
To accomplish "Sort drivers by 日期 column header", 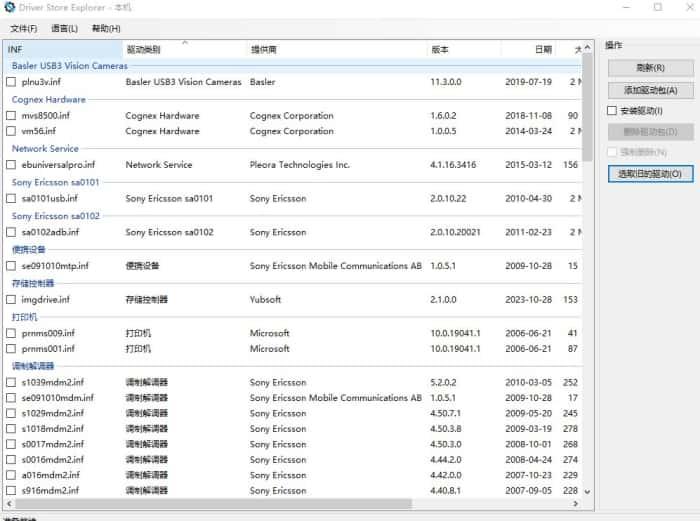I will pos(542,49).
